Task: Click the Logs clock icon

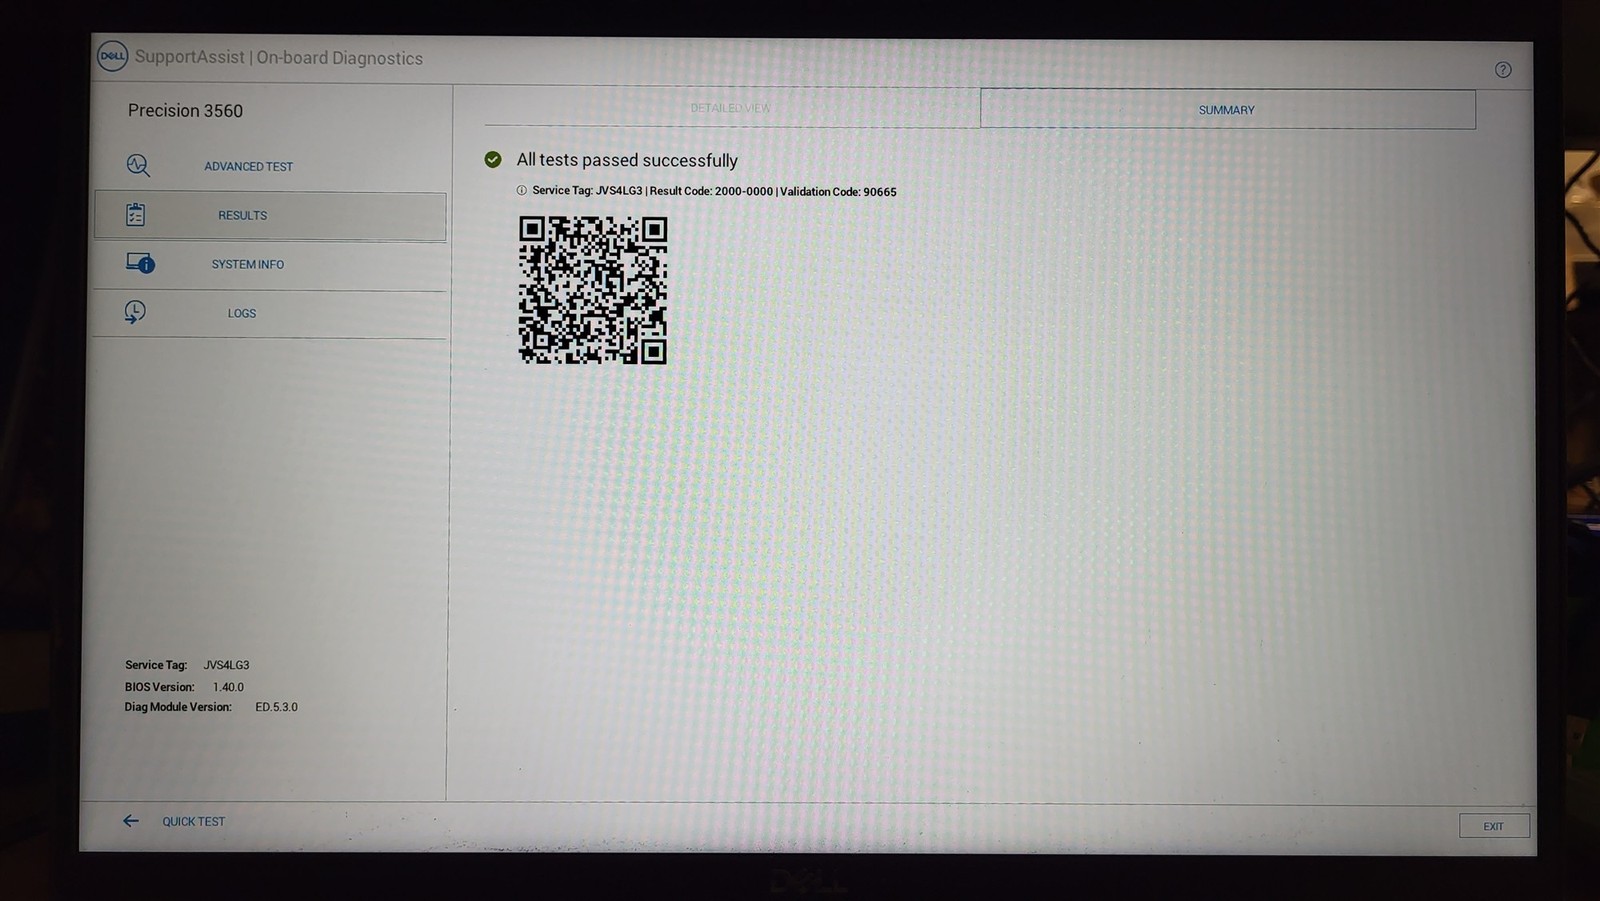Action: pos(135,312)
